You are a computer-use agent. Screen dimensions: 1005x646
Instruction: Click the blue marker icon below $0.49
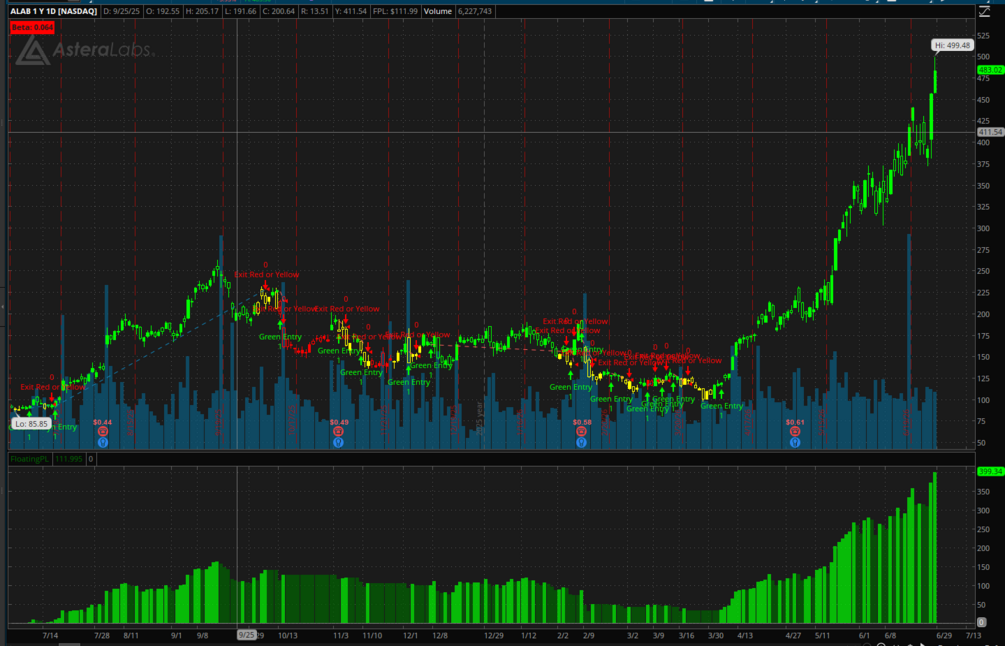tap(338, 442)
